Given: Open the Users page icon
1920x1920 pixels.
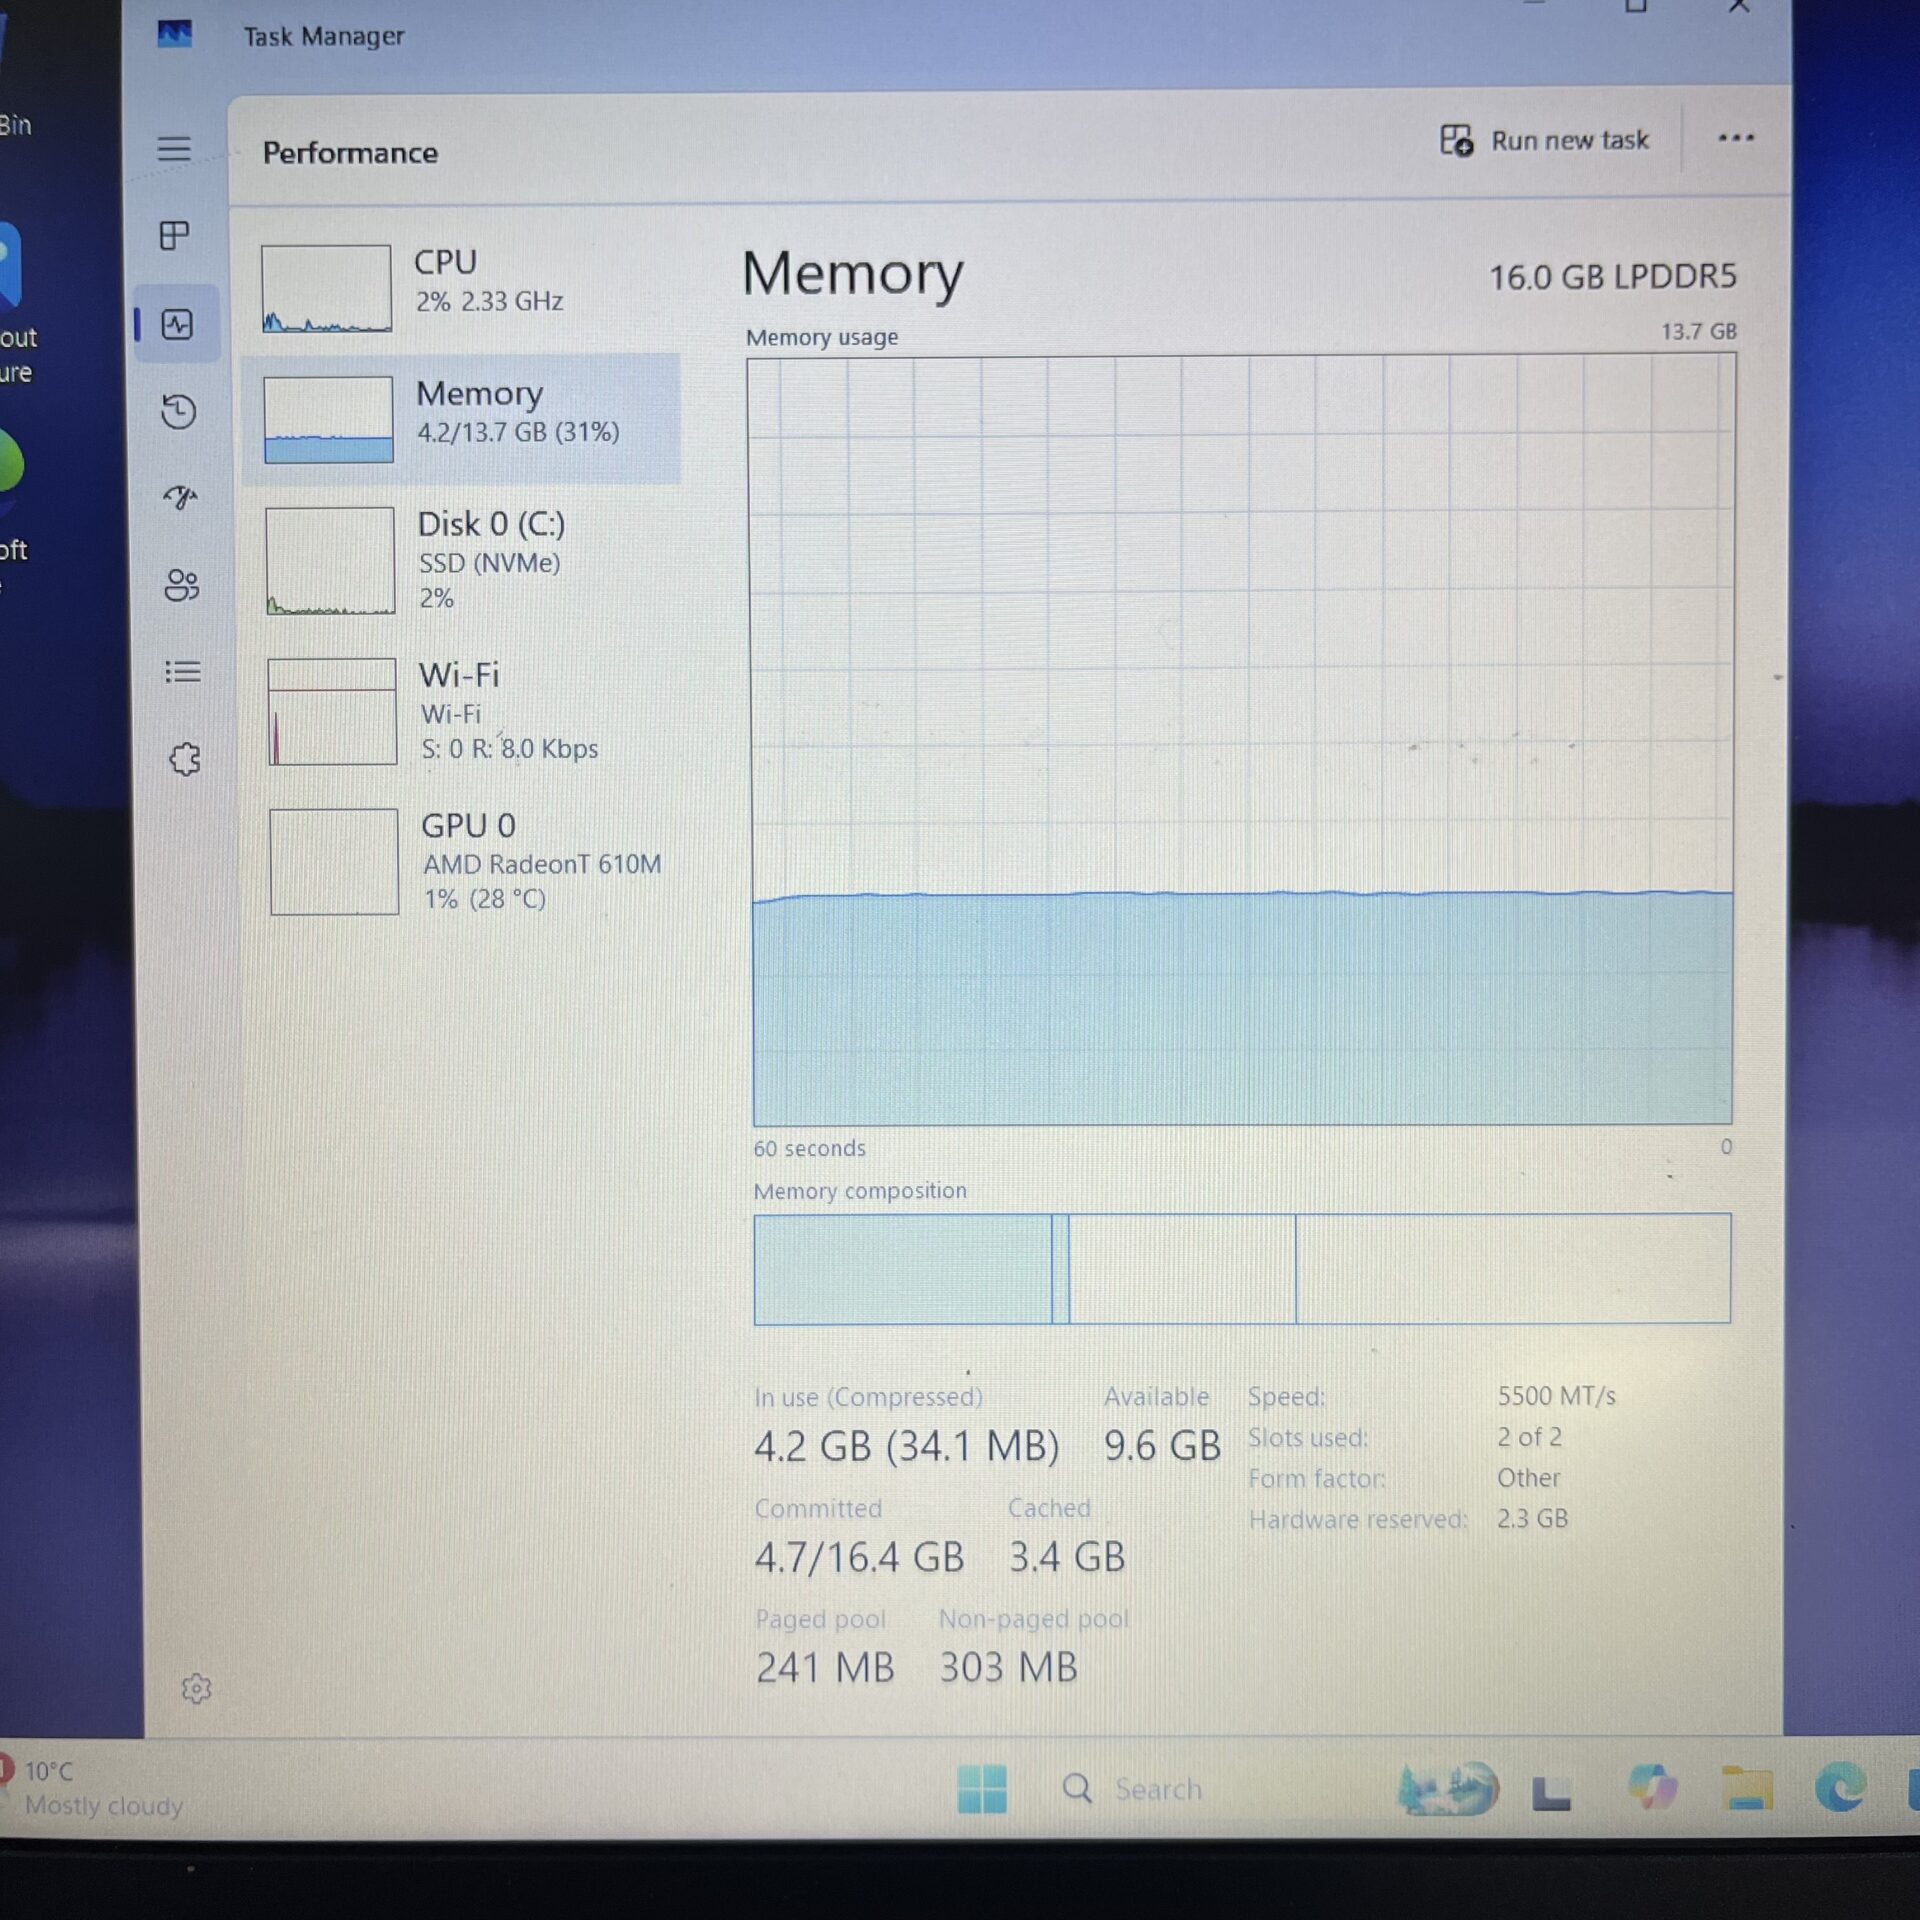Looking at the screenshot, I should point(182,585).
